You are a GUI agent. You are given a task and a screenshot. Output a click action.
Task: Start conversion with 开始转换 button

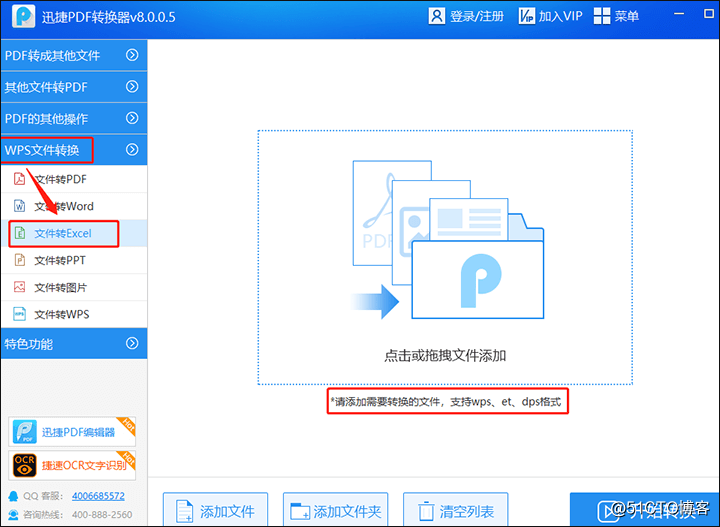click(x=645, y=510)
